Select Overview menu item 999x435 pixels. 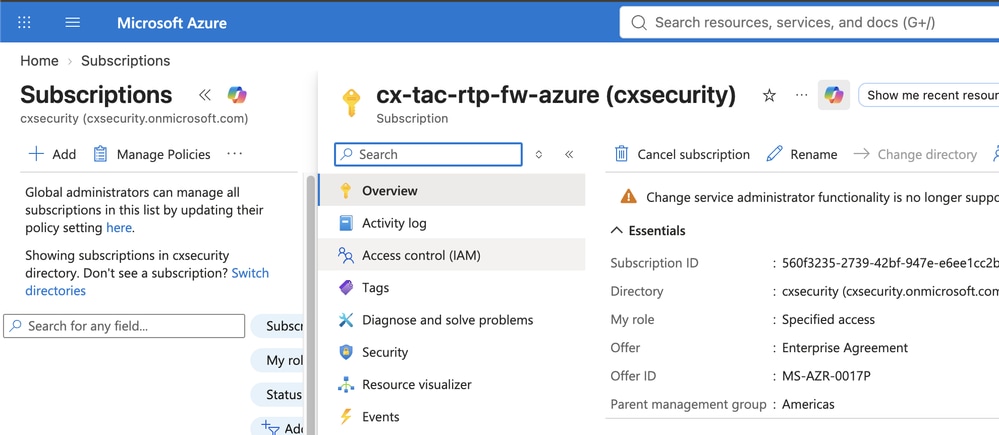(x=452, y=190)
